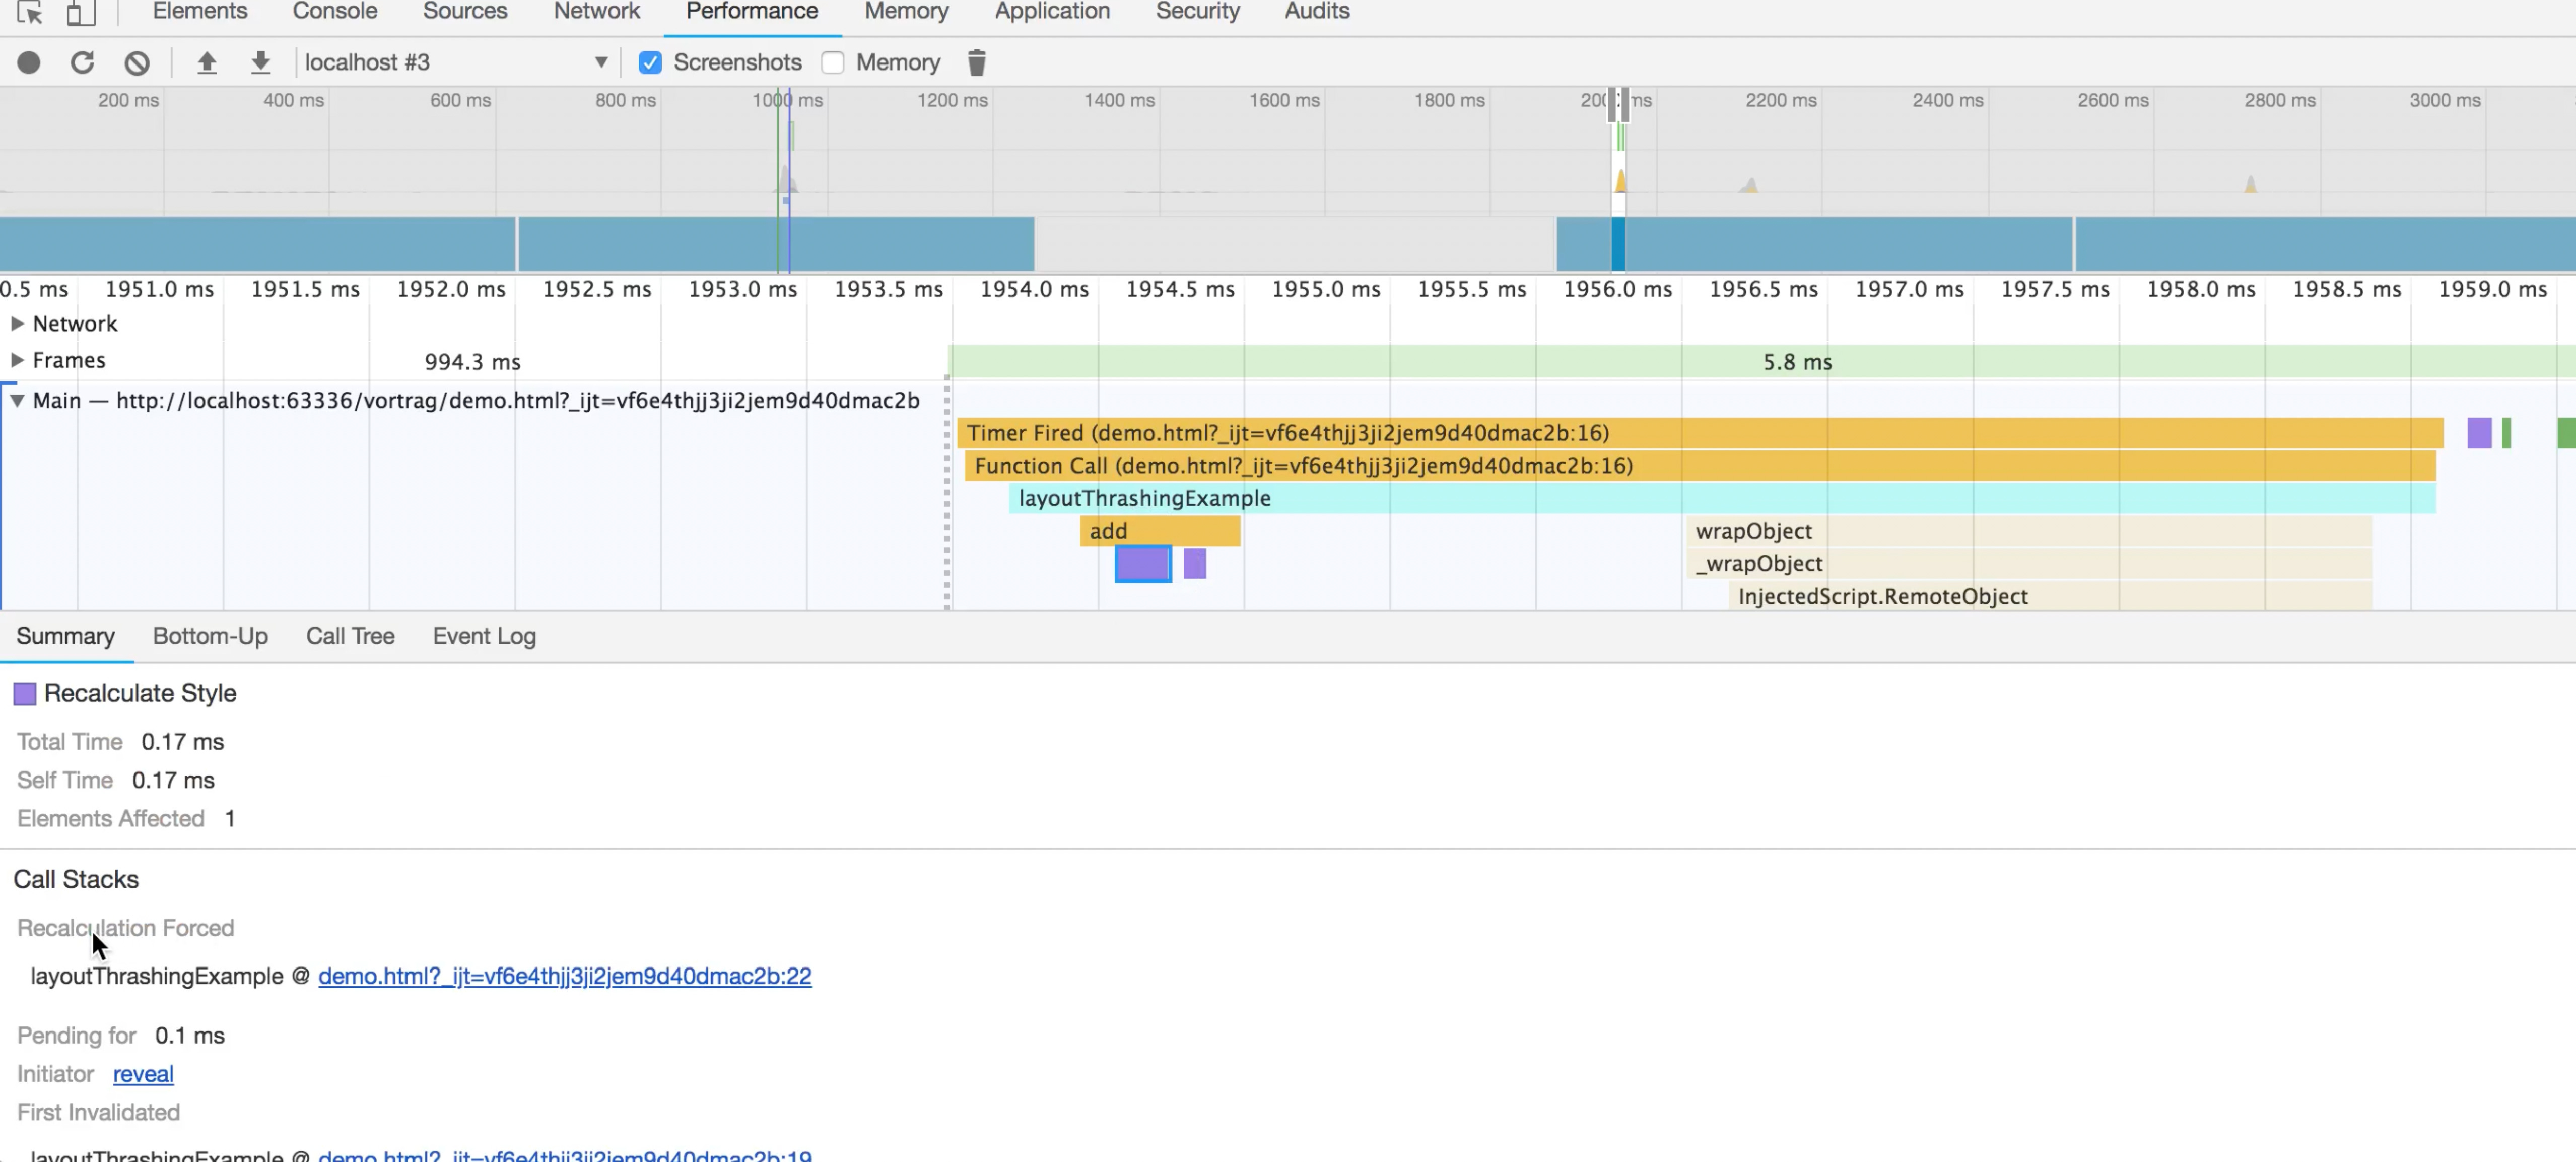The width and height of the screenshot is (2576, 1162).
Task: Reload page and start profiling
Action: click(x=83, y=62)
